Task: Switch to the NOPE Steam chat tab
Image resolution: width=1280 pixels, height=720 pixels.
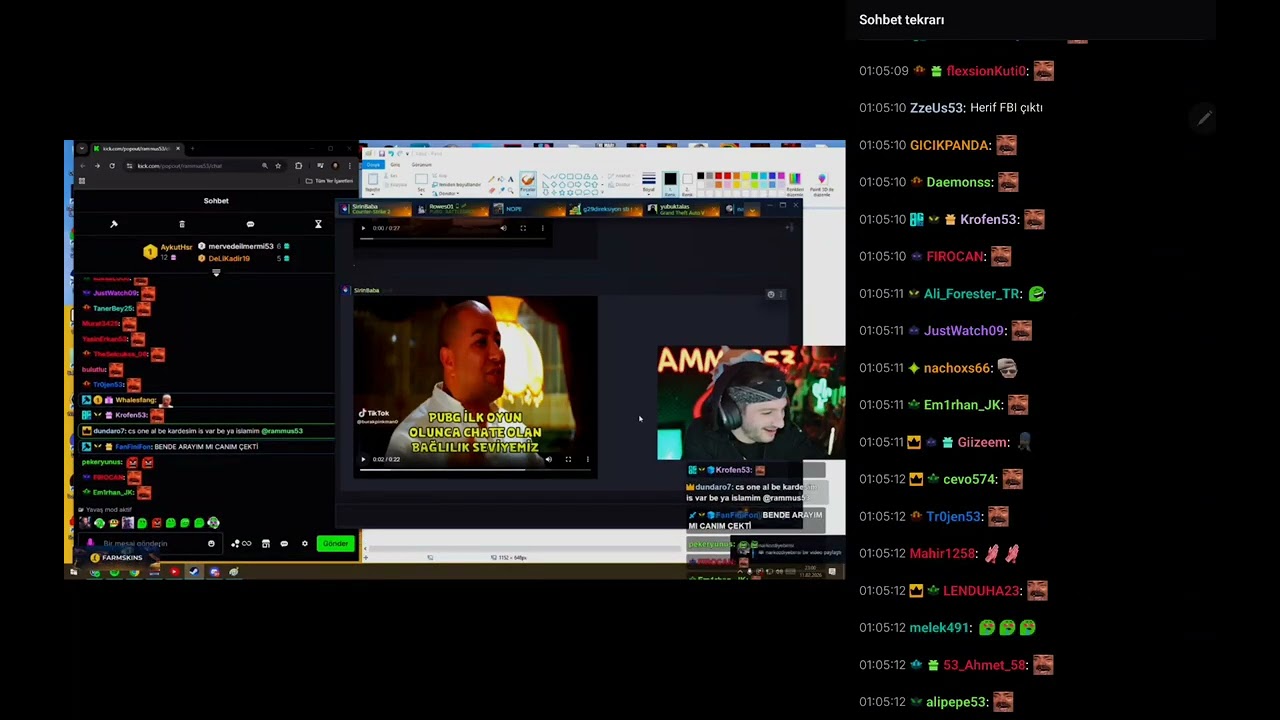Action: 529,209
